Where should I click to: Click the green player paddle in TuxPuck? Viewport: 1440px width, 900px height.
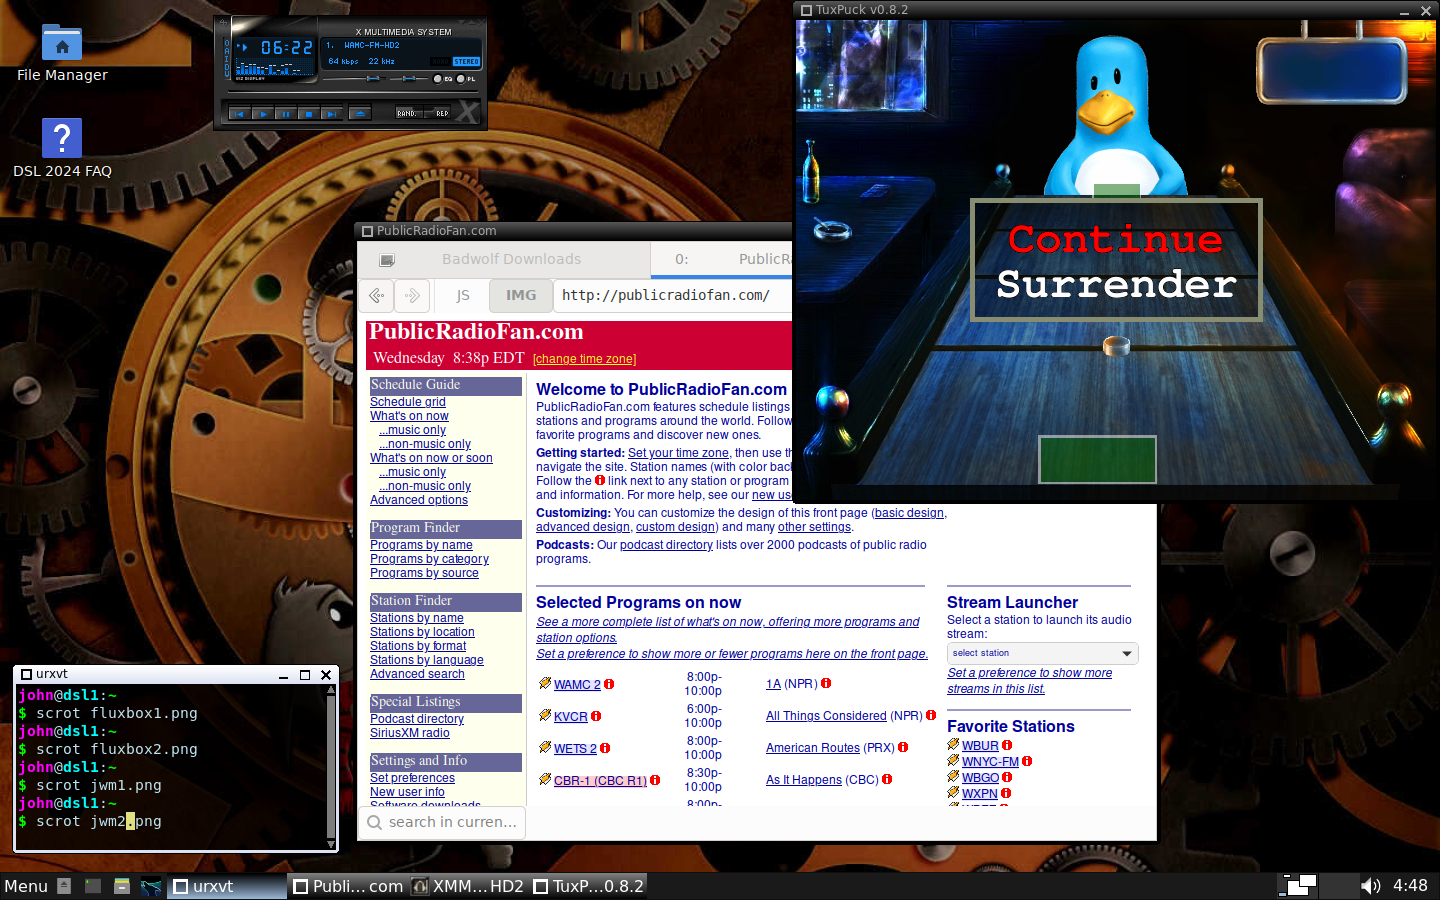coord(1097,459)
